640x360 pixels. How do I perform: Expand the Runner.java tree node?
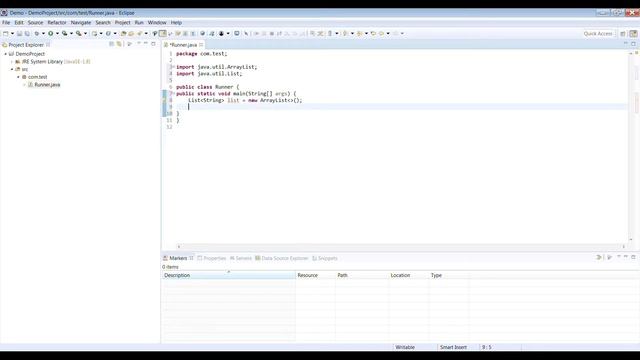pyautogui.click(x=24, y=85)
